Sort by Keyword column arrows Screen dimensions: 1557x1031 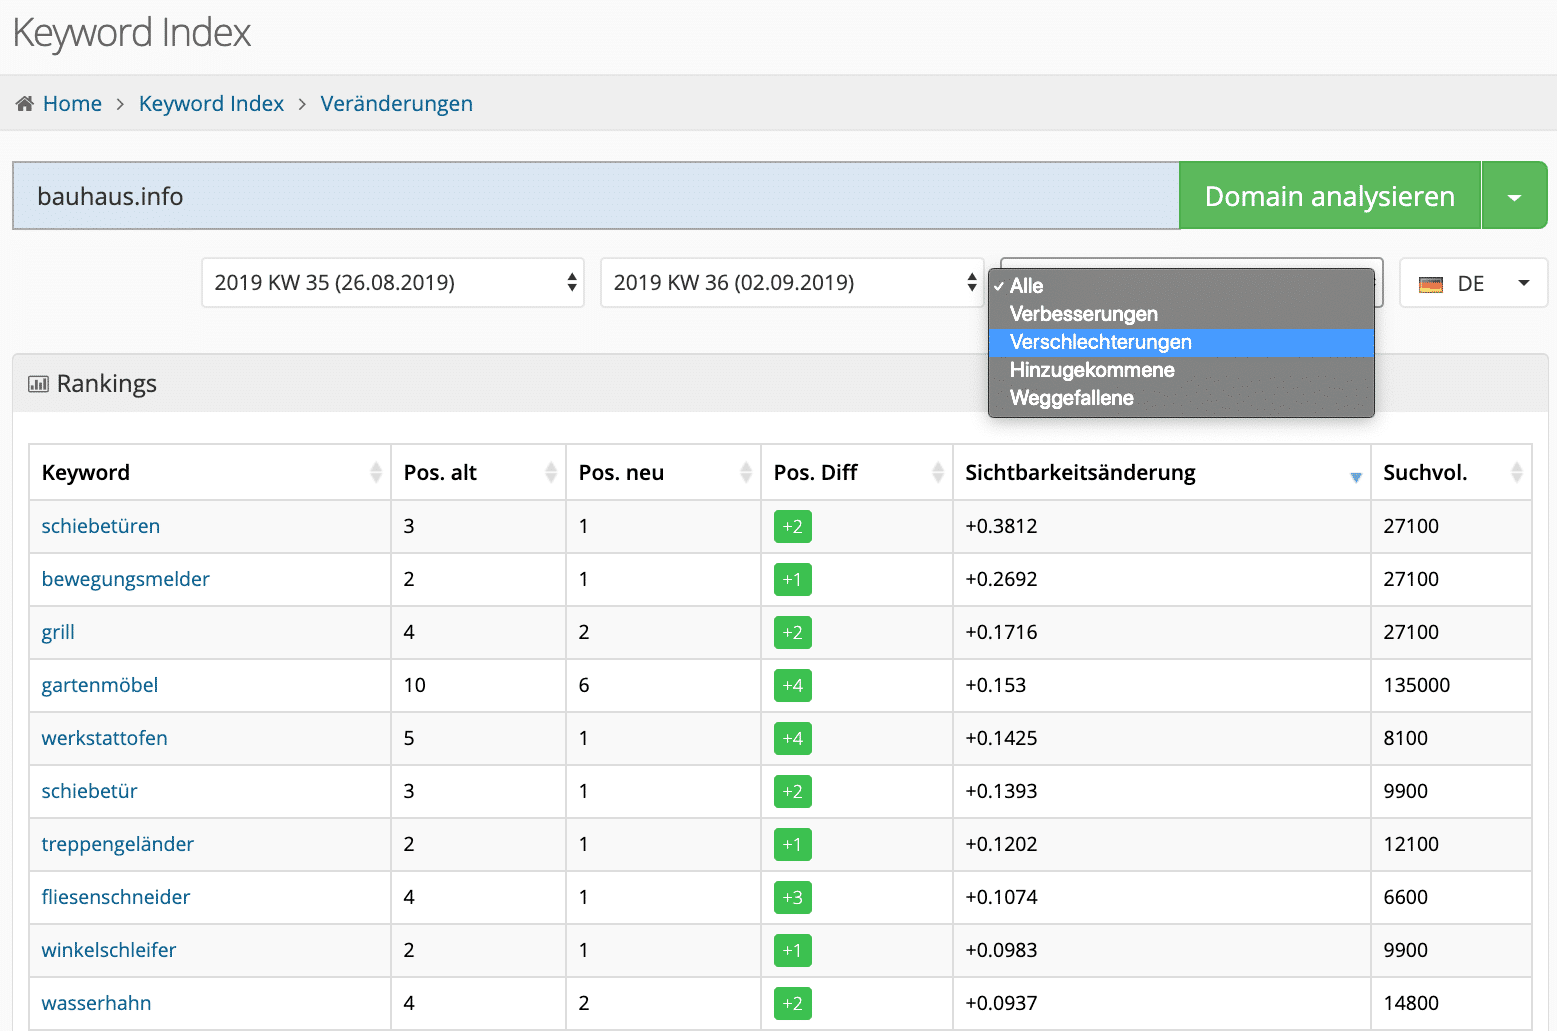376,472
